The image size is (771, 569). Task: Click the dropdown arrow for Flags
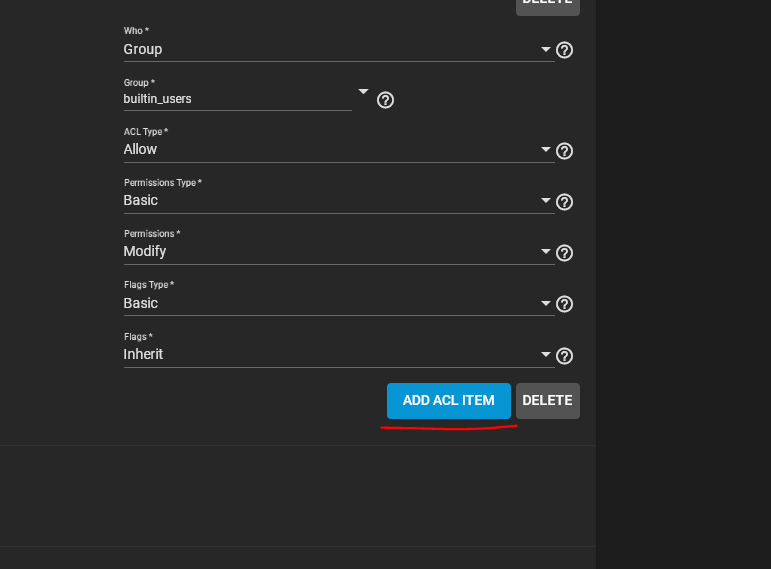point(546,354)
